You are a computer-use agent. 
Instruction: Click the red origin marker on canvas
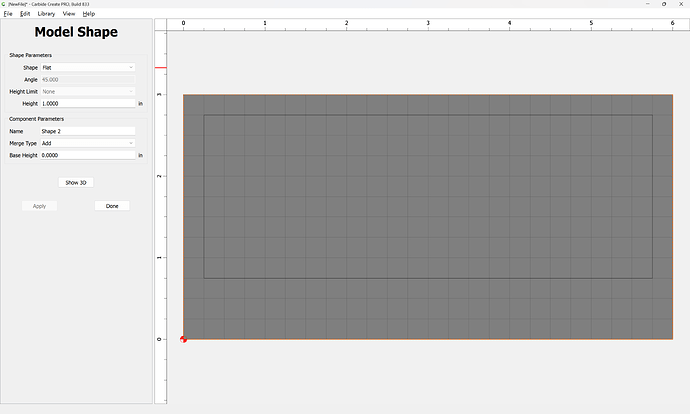point(184,339)
